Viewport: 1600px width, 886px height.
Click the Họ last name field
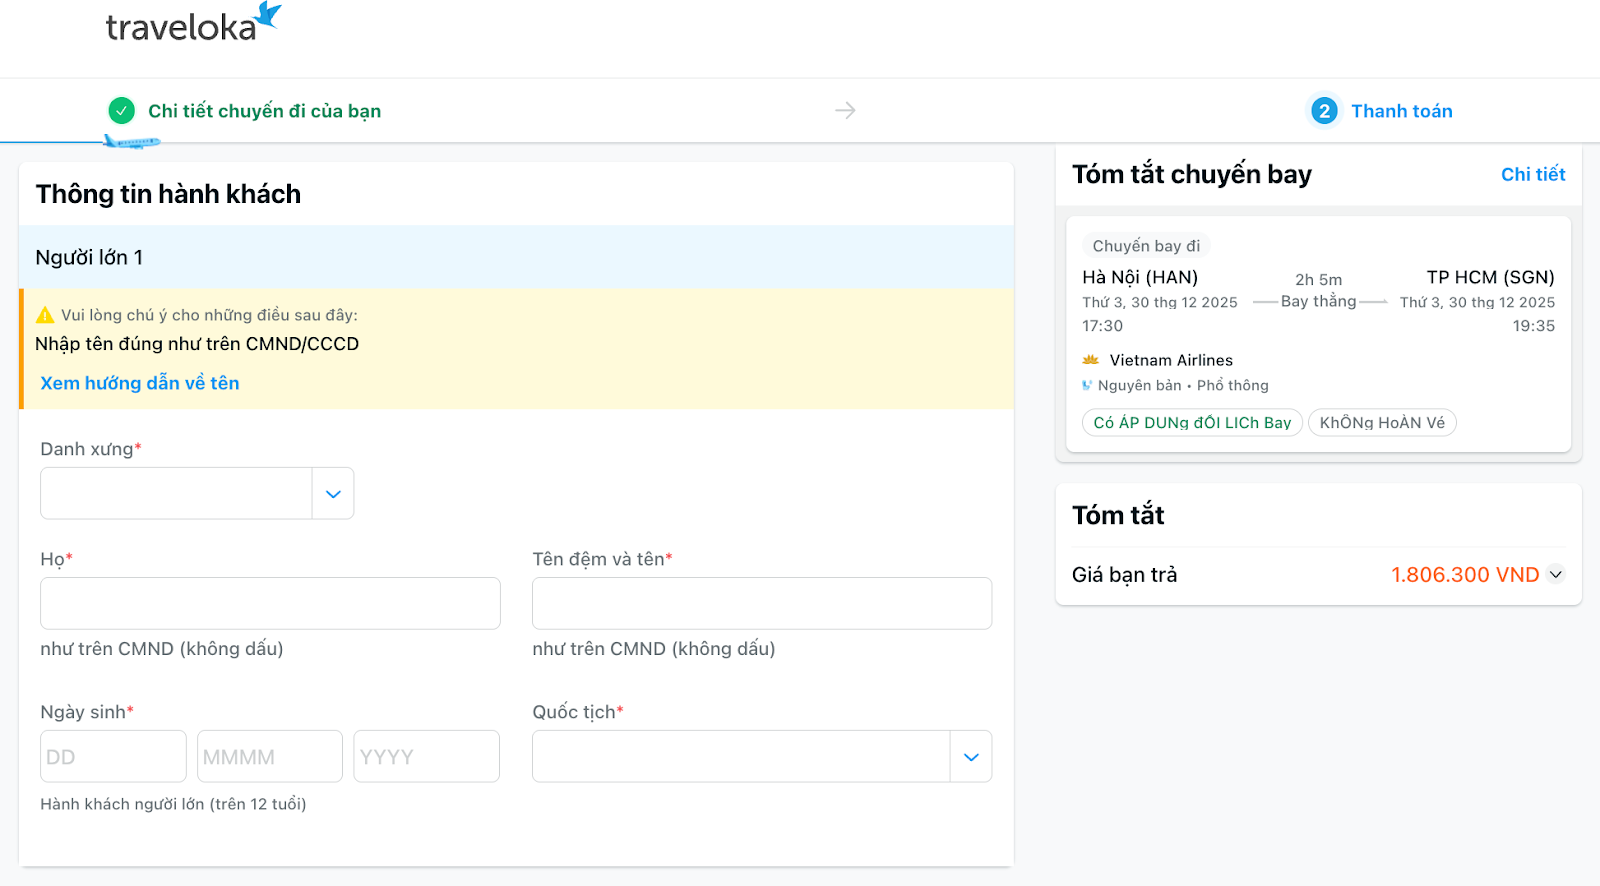[x=270, y=603]
